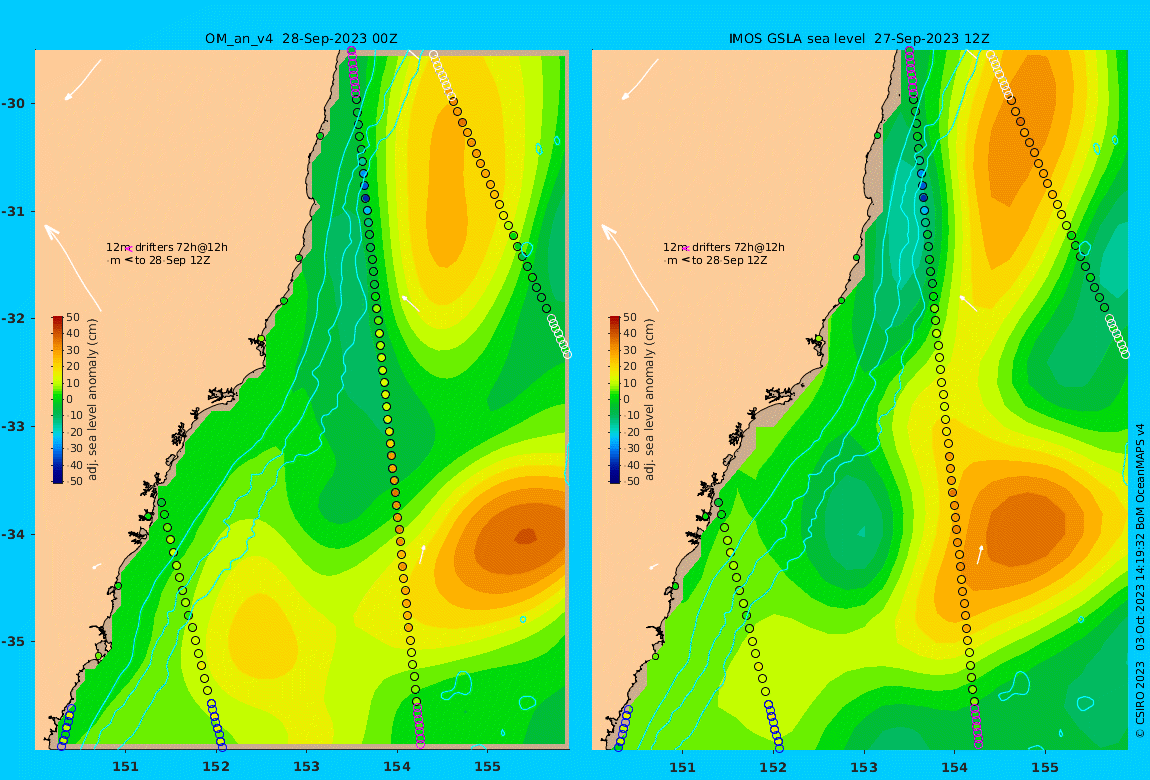
Task: Click the 152 longitude label under the left map
Action: click(x=216, y=767)
